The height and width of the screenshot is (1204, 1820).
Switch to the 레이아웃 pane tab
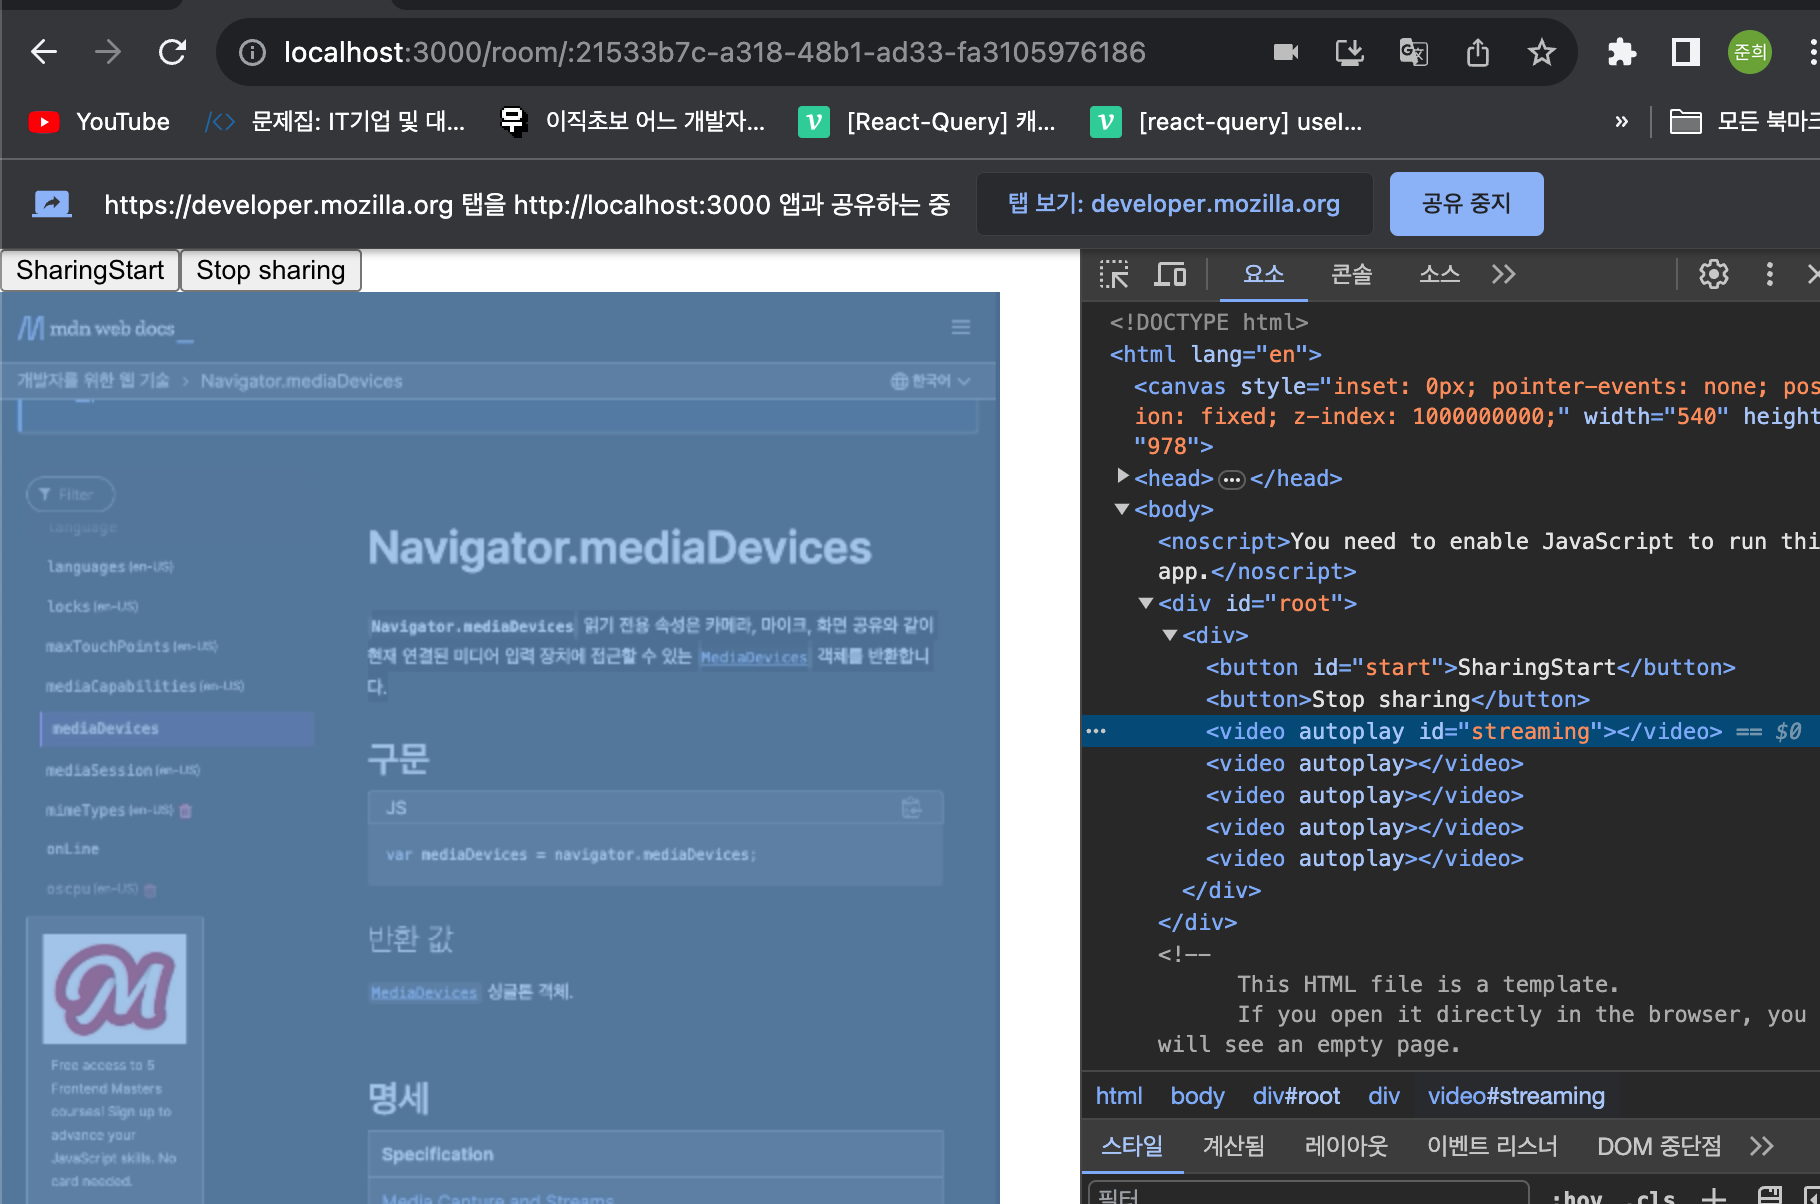[x=1346, y=1146]
